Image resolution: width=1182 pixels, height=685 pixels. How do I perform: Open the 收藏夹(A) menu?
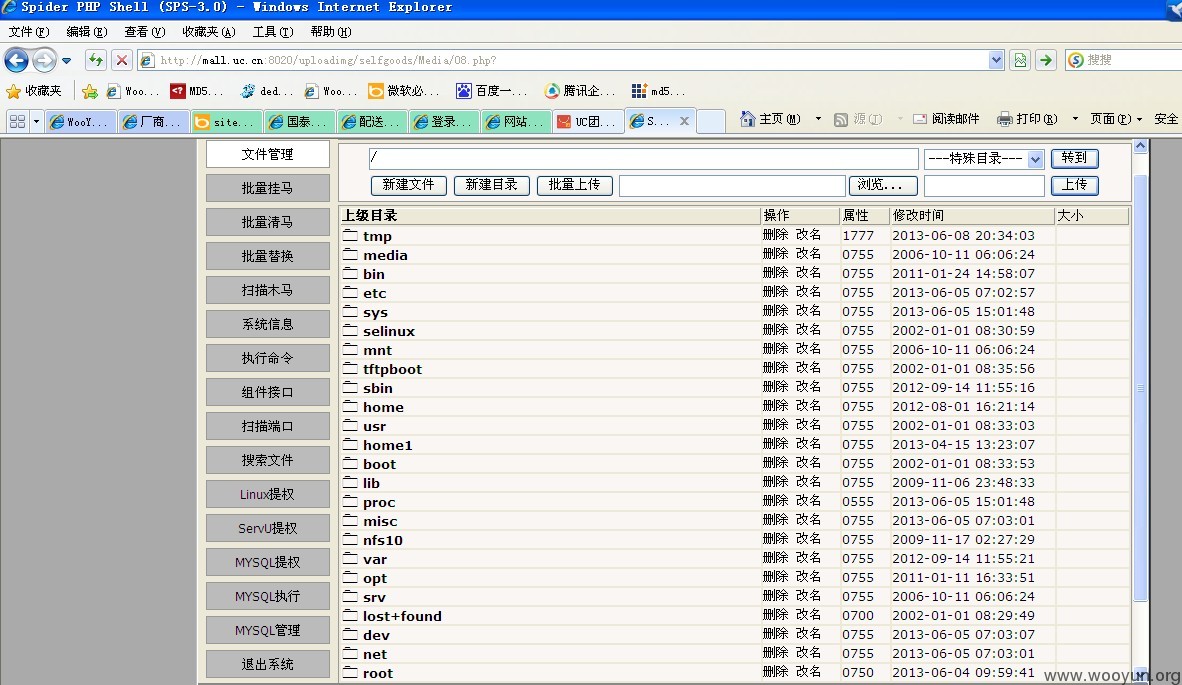pyautogui.click(x=209, y=32)
